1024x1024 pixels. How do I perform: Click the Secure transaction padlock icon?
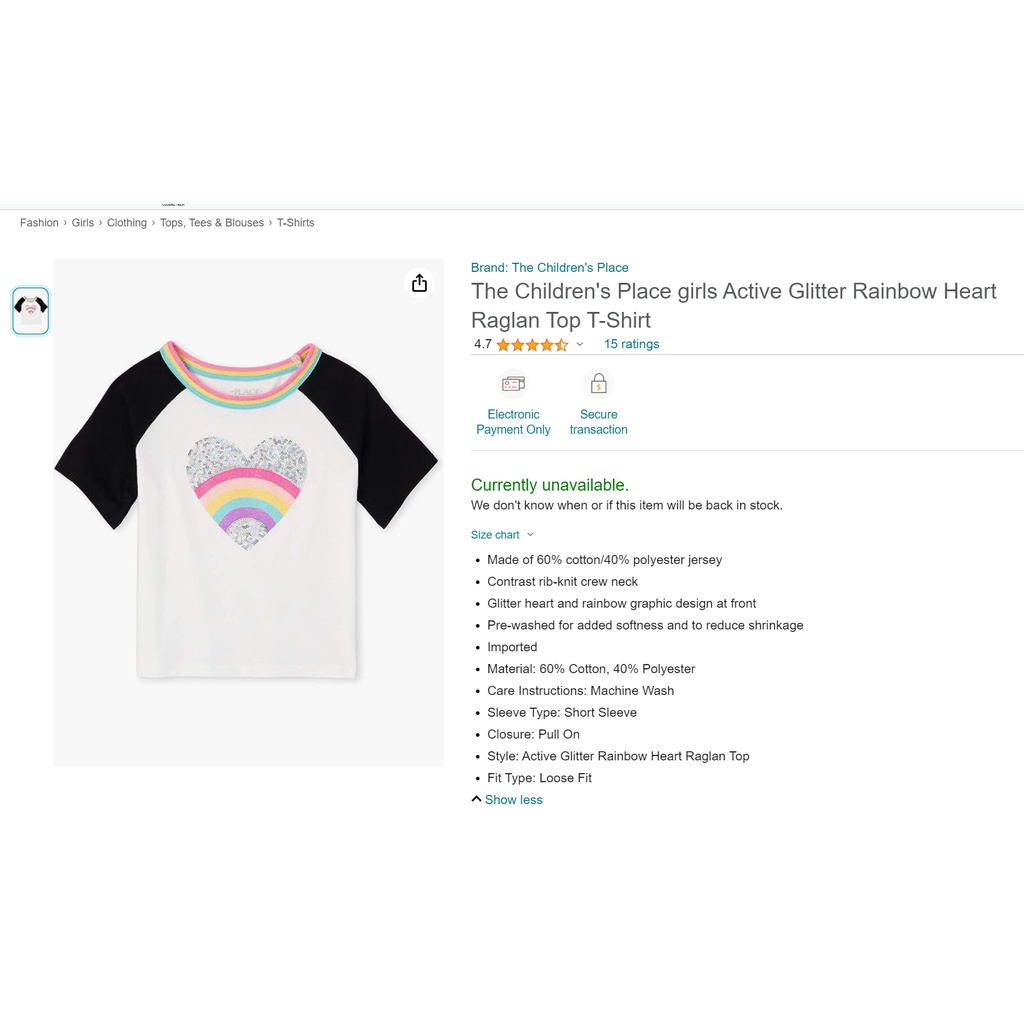(599, 384)
